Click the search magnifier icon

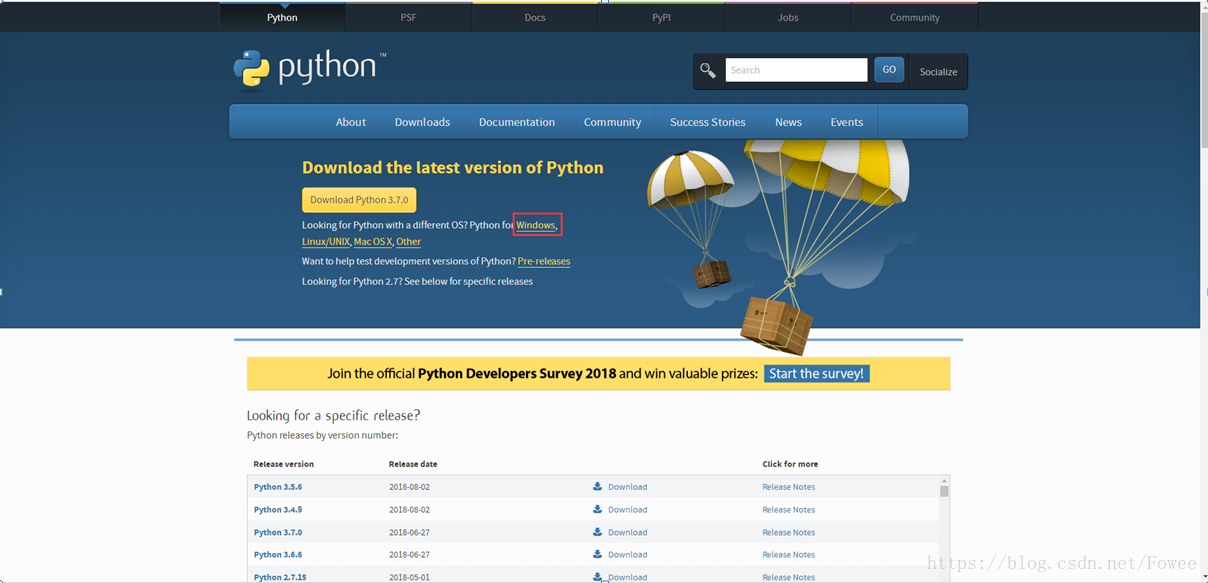coord(708,70)
